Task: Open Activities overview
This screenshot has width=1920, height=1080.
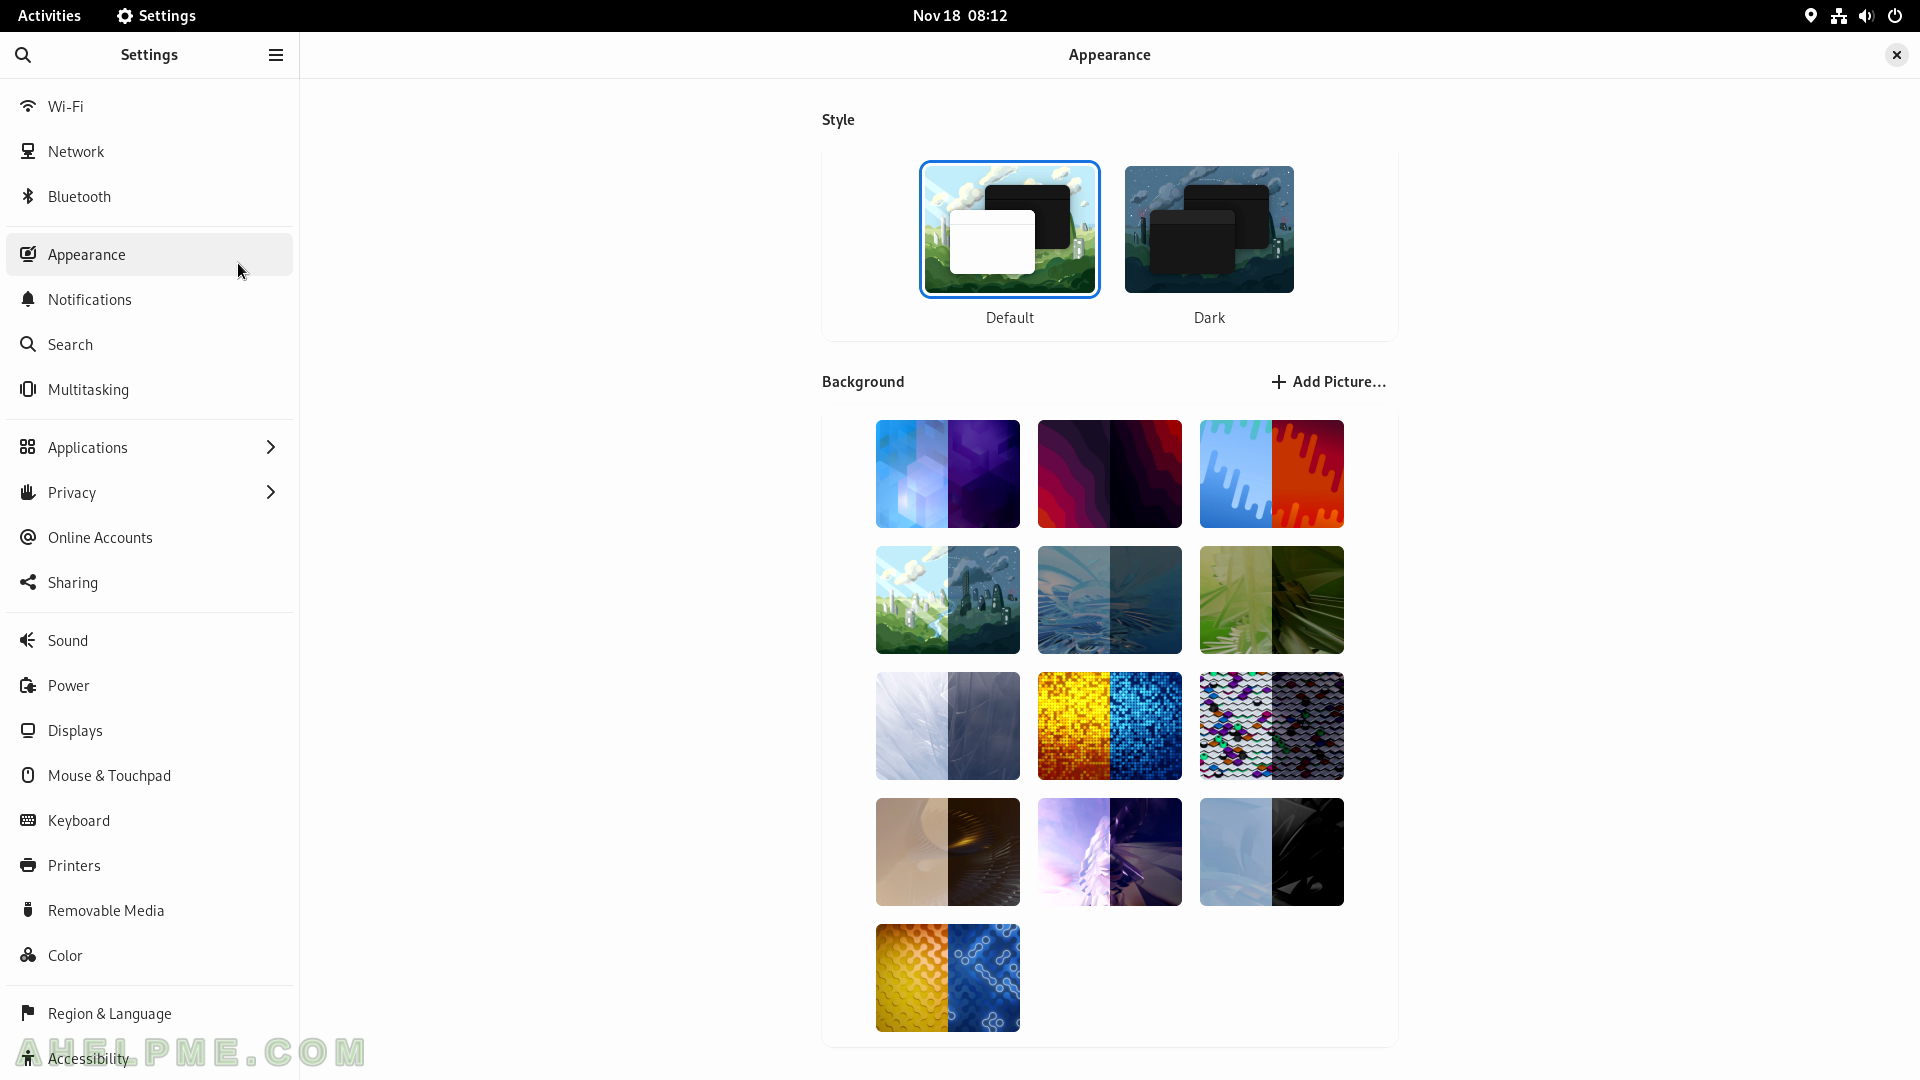Action: [x=49, y=16]
